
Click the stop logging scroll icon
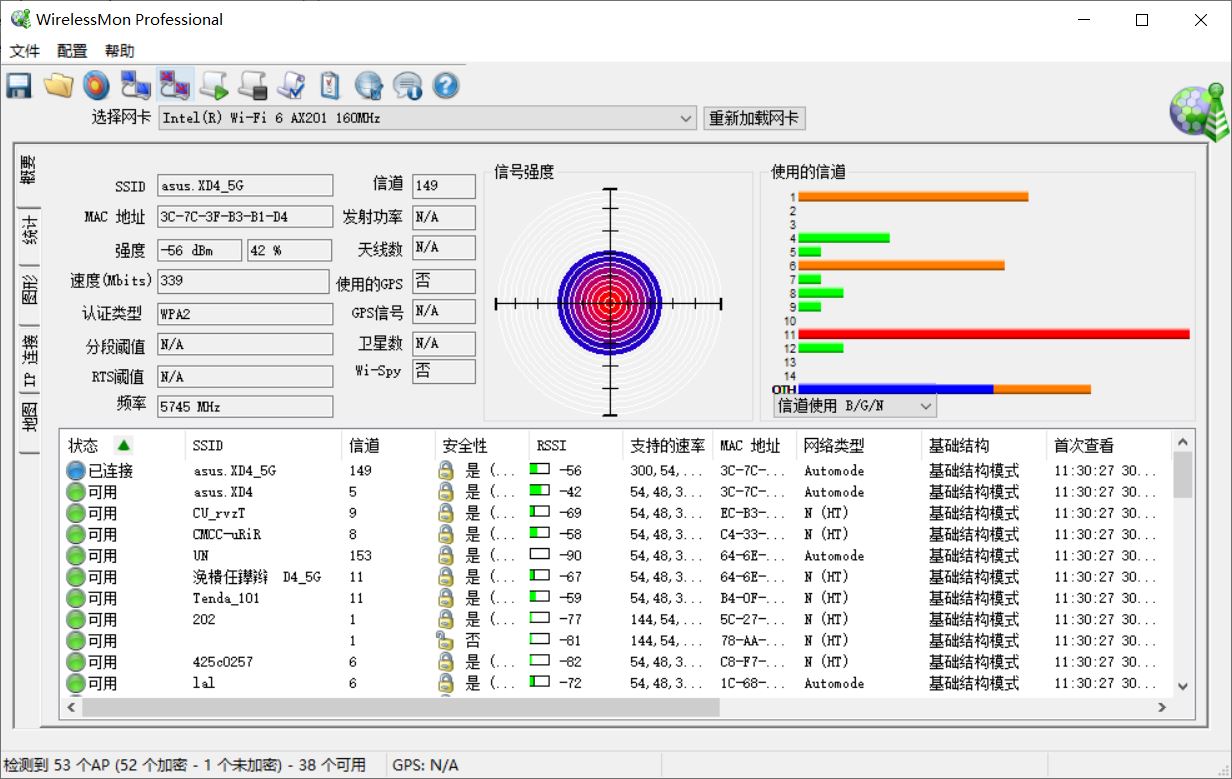coord(252,86)
